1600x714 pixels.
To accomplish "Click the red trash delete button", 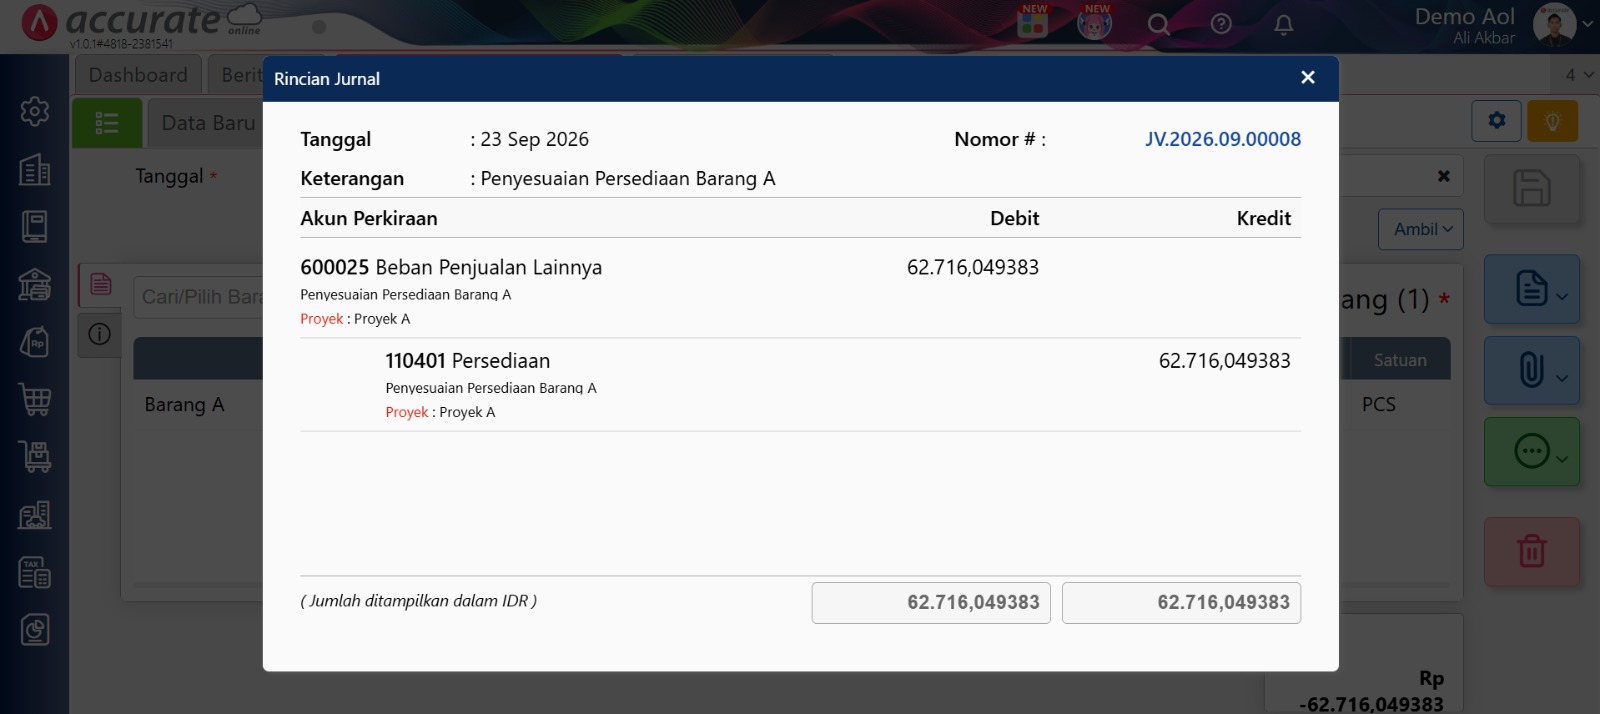I will [1532, 551].
